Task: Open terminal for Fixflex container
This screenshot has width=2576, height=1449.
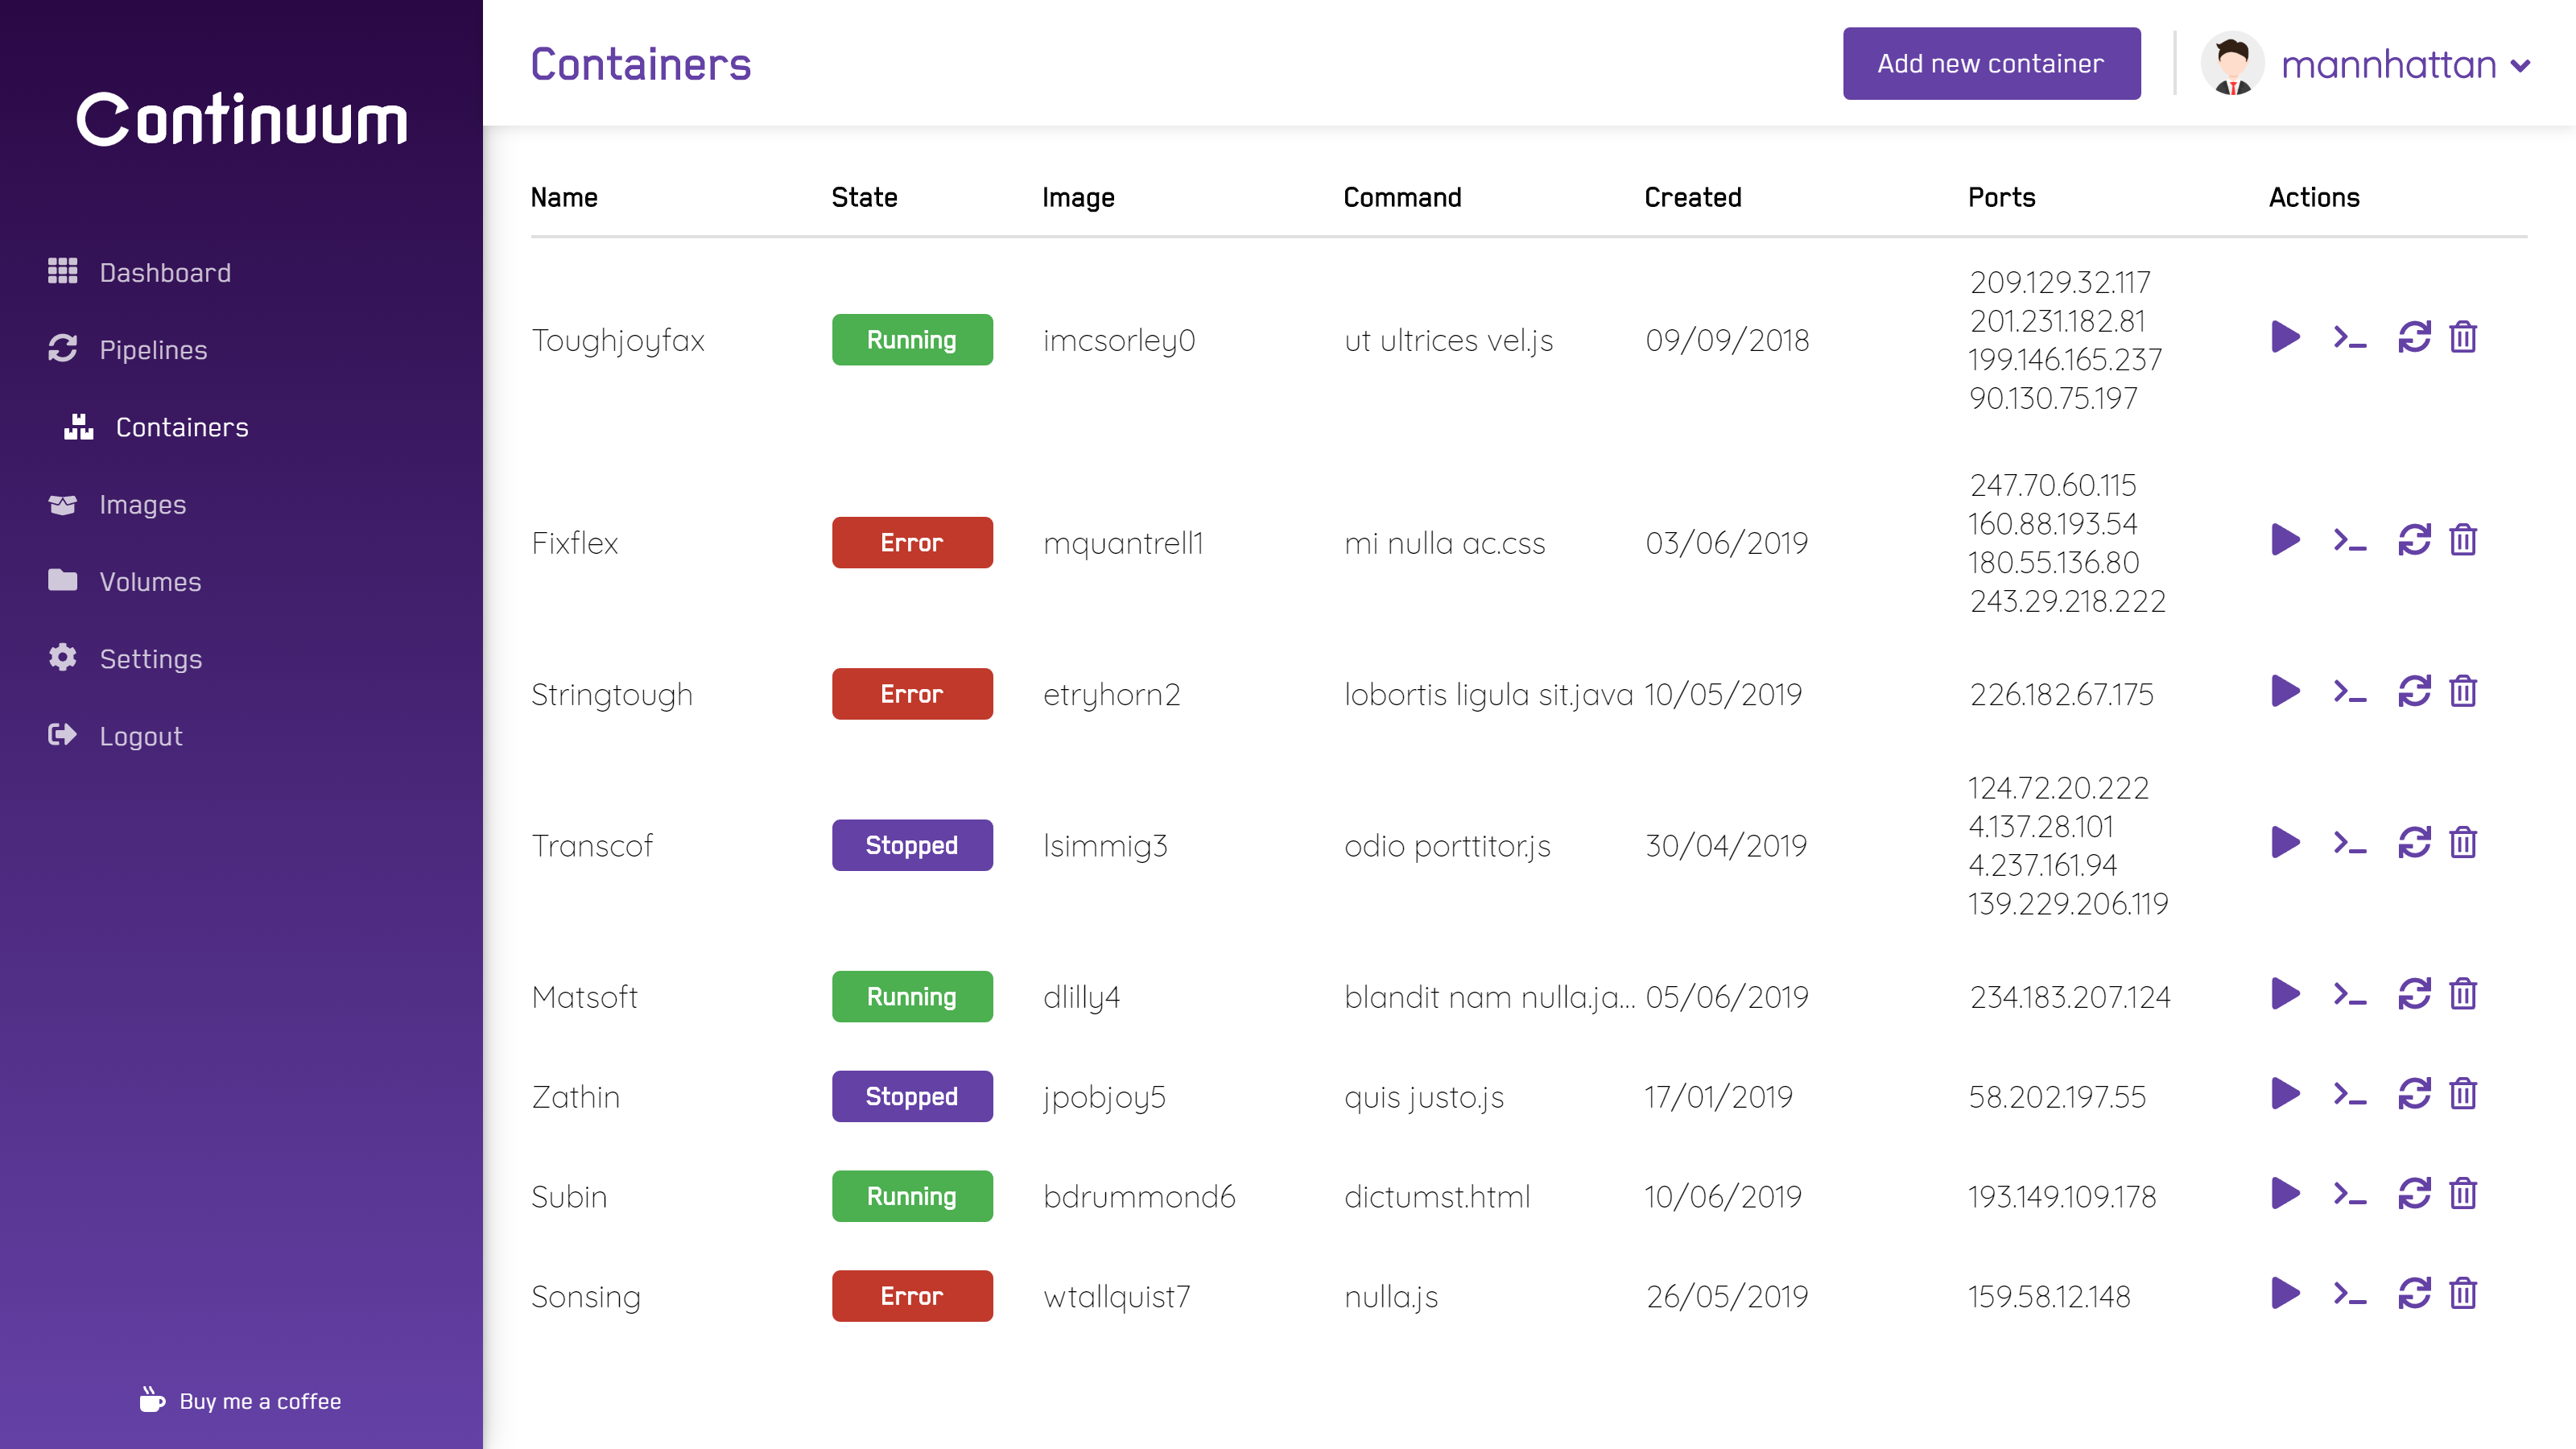Action: pos(2348,541)
